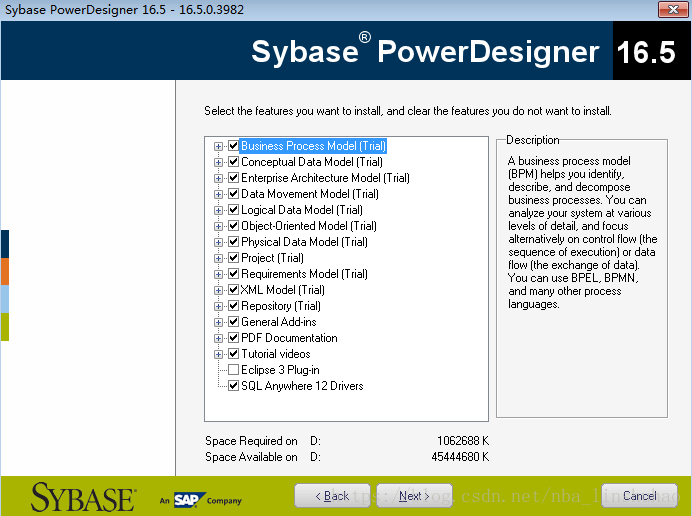
Task: Expand PDF Documentation tree node
Action: pyautogui.click(x=218, y=338)
